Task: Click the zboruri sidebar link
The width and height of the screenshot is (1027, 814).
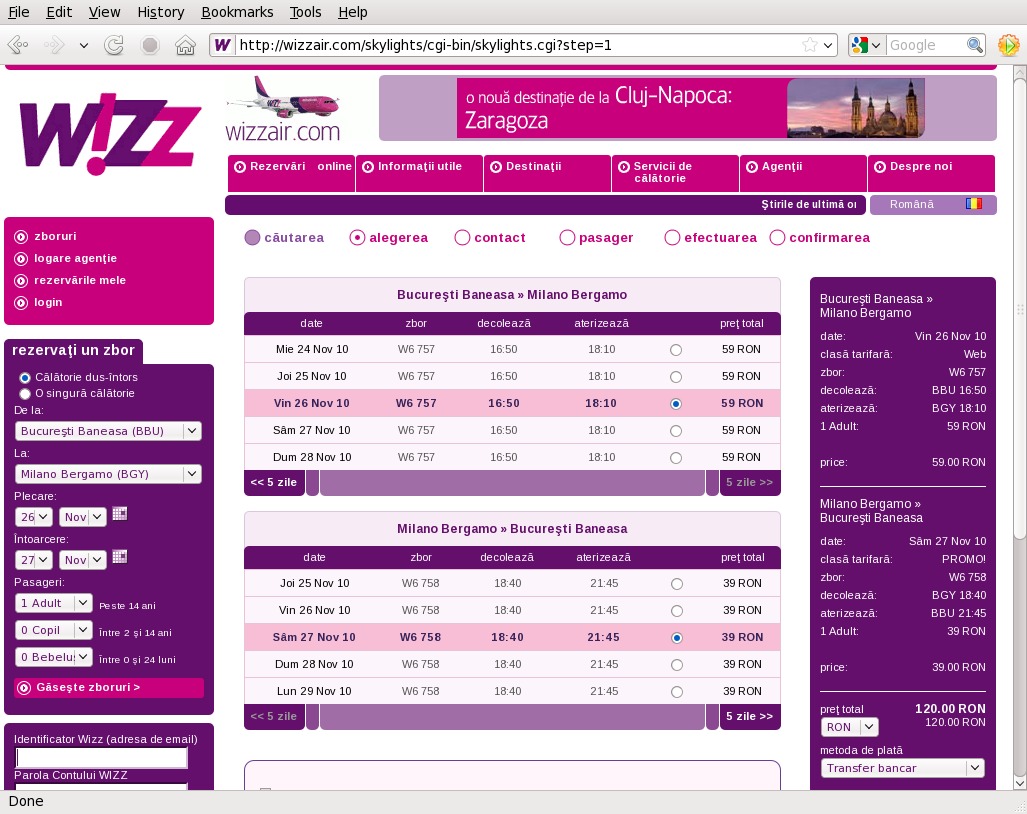Action: 55,236
